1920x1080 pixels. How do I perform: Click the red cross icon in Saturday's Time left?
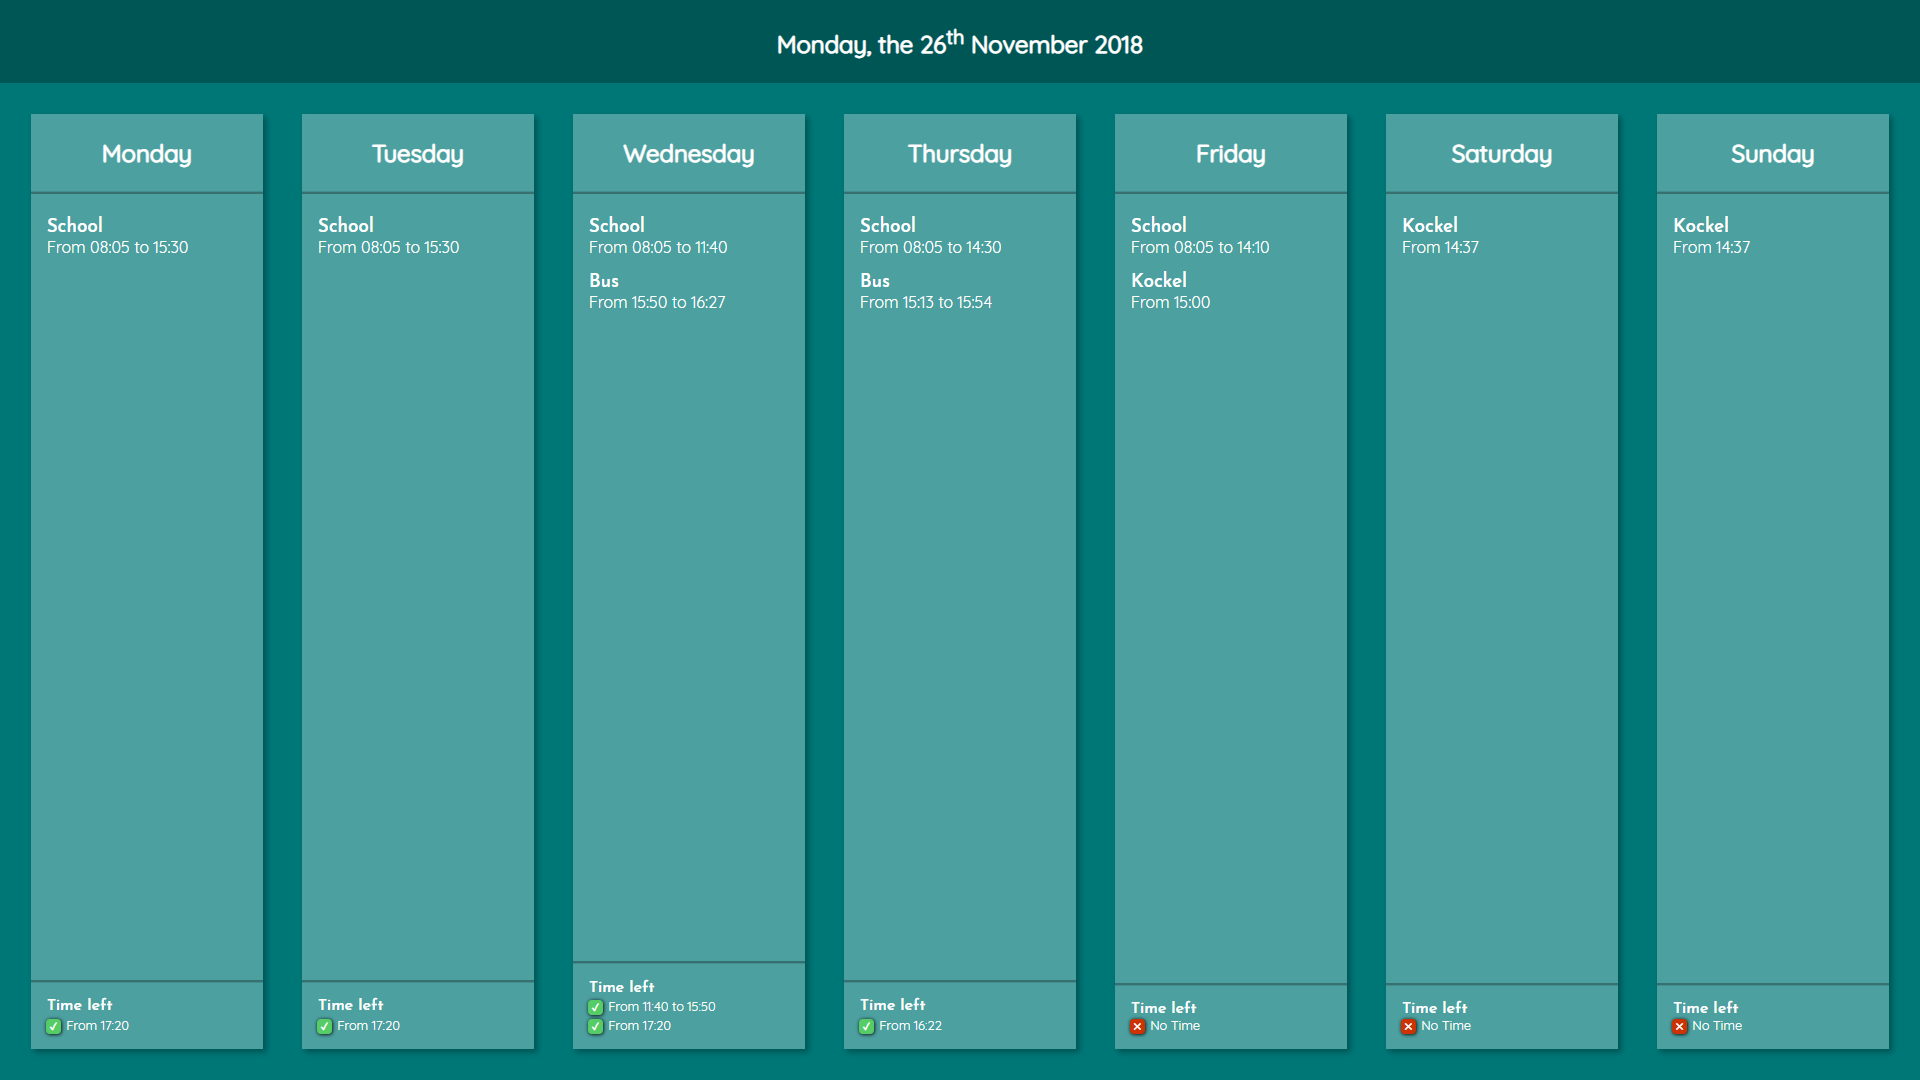pos(1409,1026)
